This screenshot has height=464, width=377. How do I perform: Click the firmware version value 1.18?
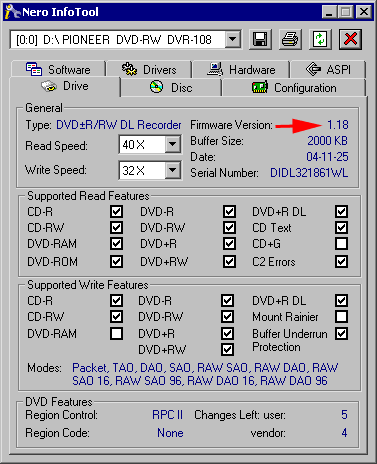(x=338, y=125)
